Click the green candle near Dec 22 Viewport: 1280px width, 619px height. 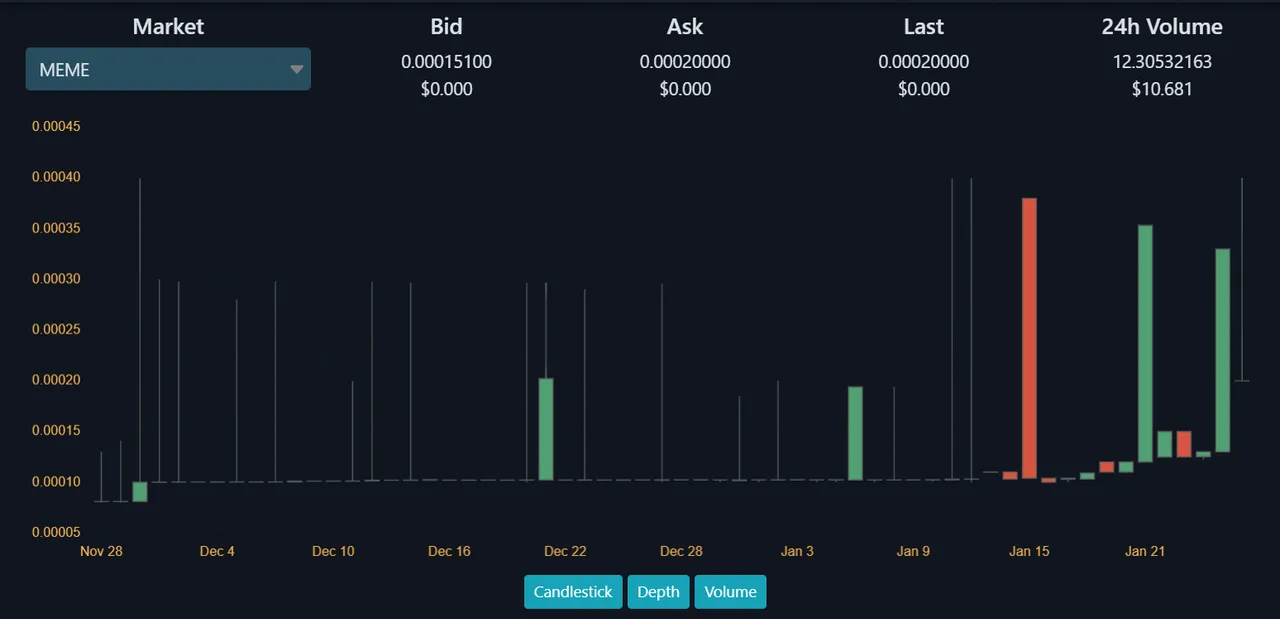(x=546, y=429)
